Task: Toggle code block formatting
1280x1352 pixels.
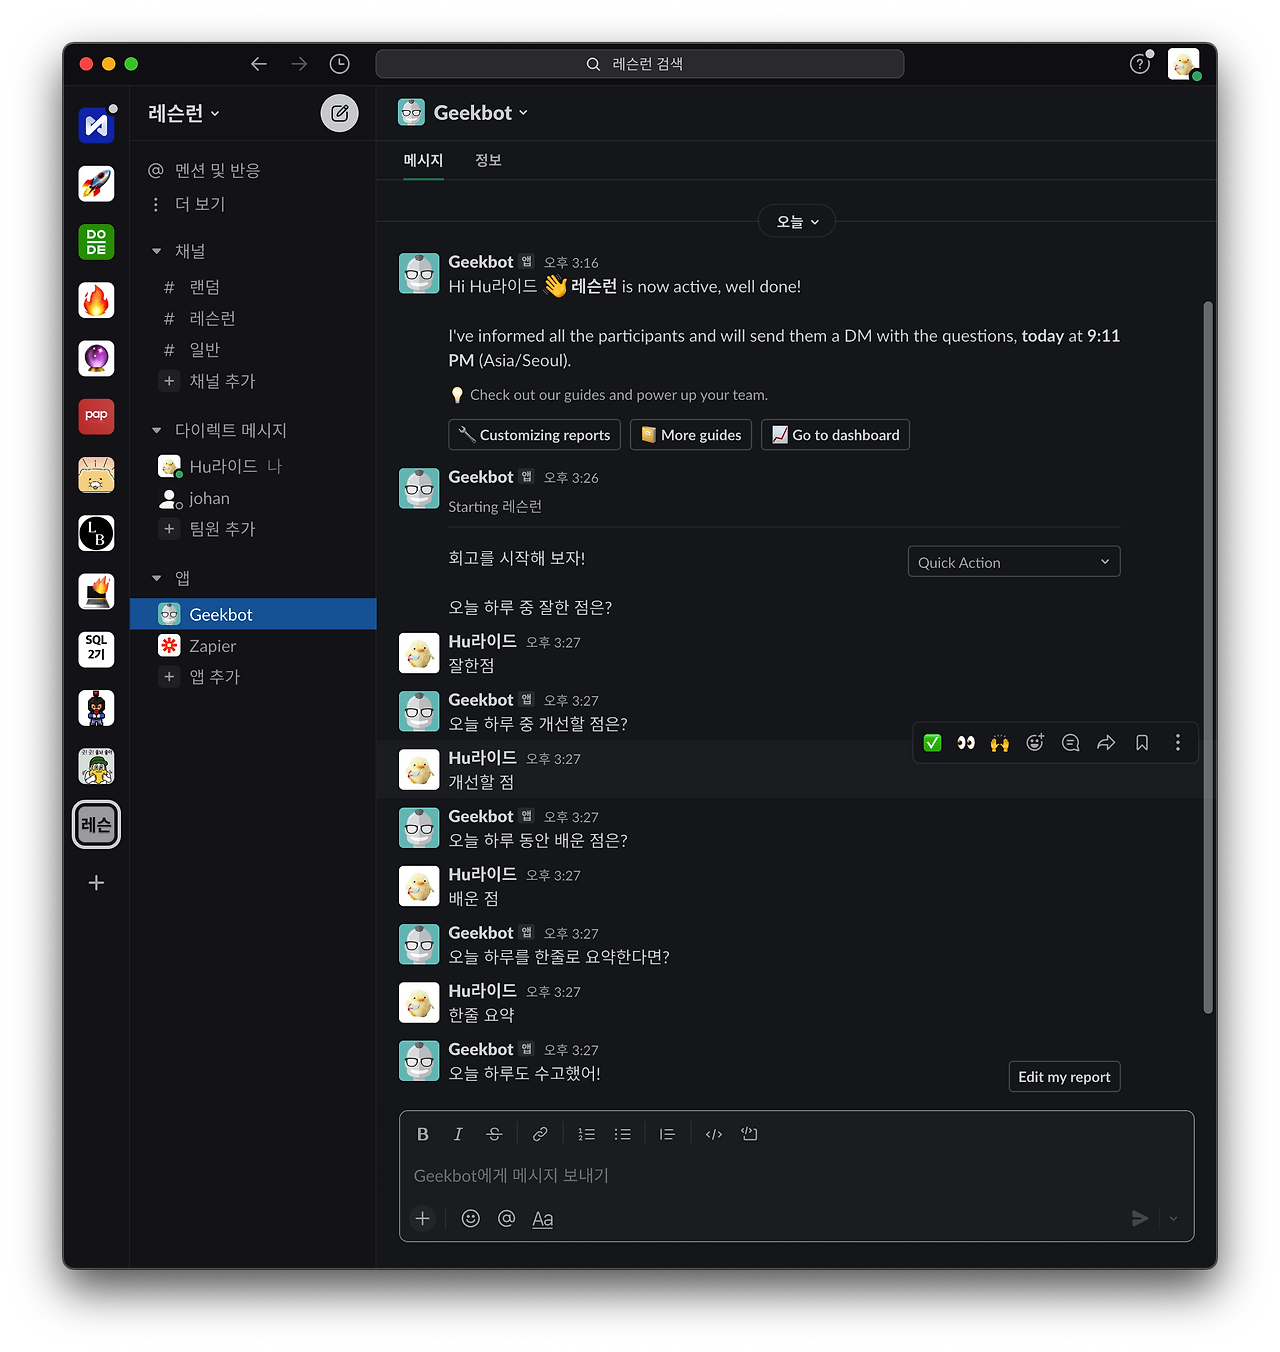Action: (749, 1134)
